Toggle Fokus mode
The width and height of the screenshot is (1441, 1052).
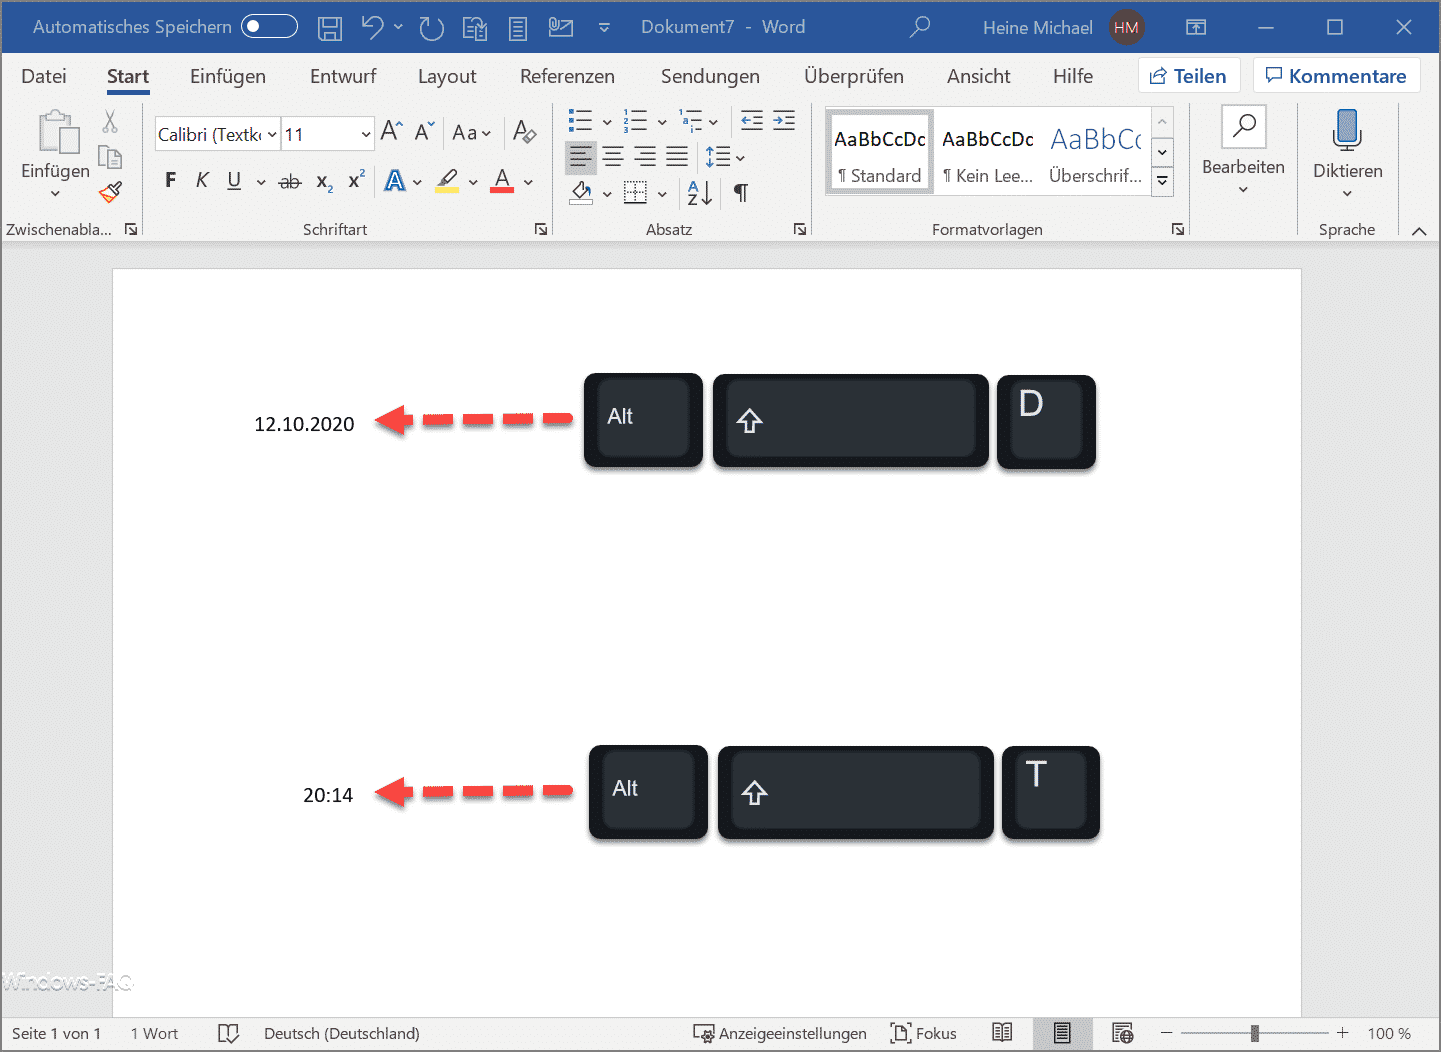click(x=924, y=1033)
